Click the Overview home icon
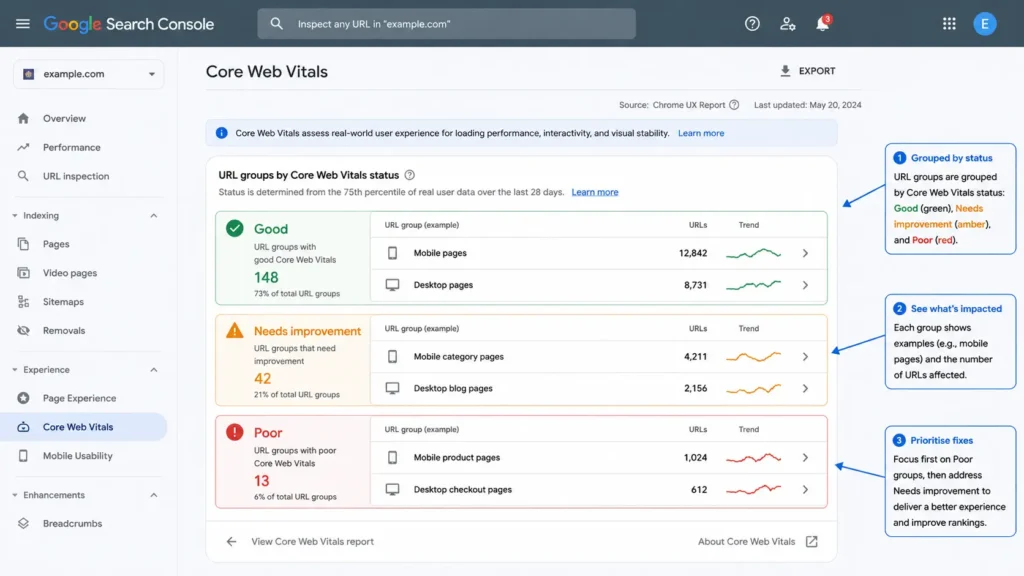The width and height of the screenshot is (1024, 576). (24, 118)
